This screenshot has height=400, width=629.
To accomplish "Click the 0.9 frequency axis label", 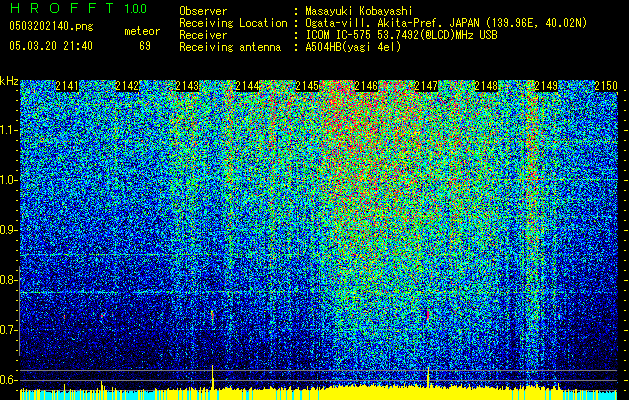I will click(x=8, y=229).
